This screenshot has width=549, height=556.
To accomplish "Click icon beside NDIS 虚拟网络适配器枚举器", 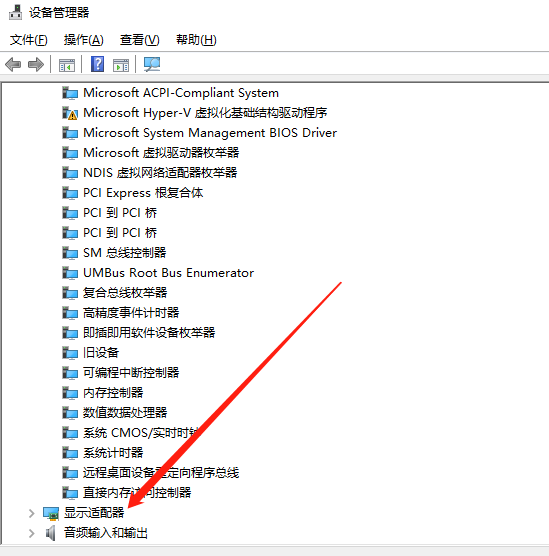I will pyautogui.click(x=70, y=173).
